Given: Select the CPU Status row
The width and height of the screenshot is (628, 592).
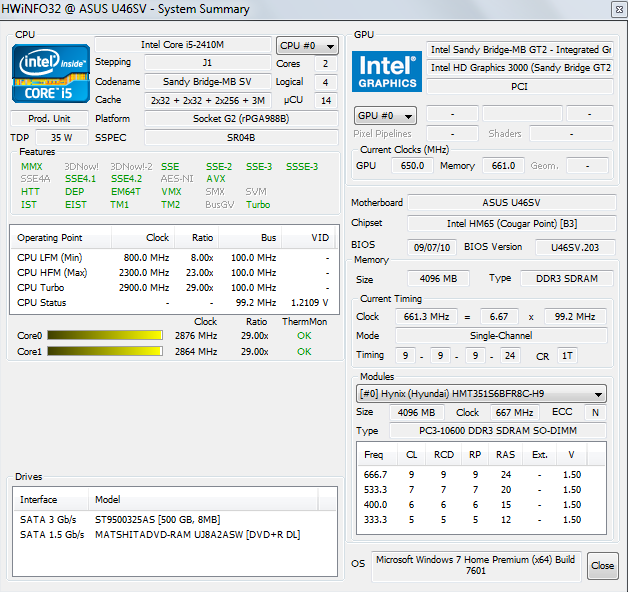Looking at the screenshot, I should pos(174,303).
